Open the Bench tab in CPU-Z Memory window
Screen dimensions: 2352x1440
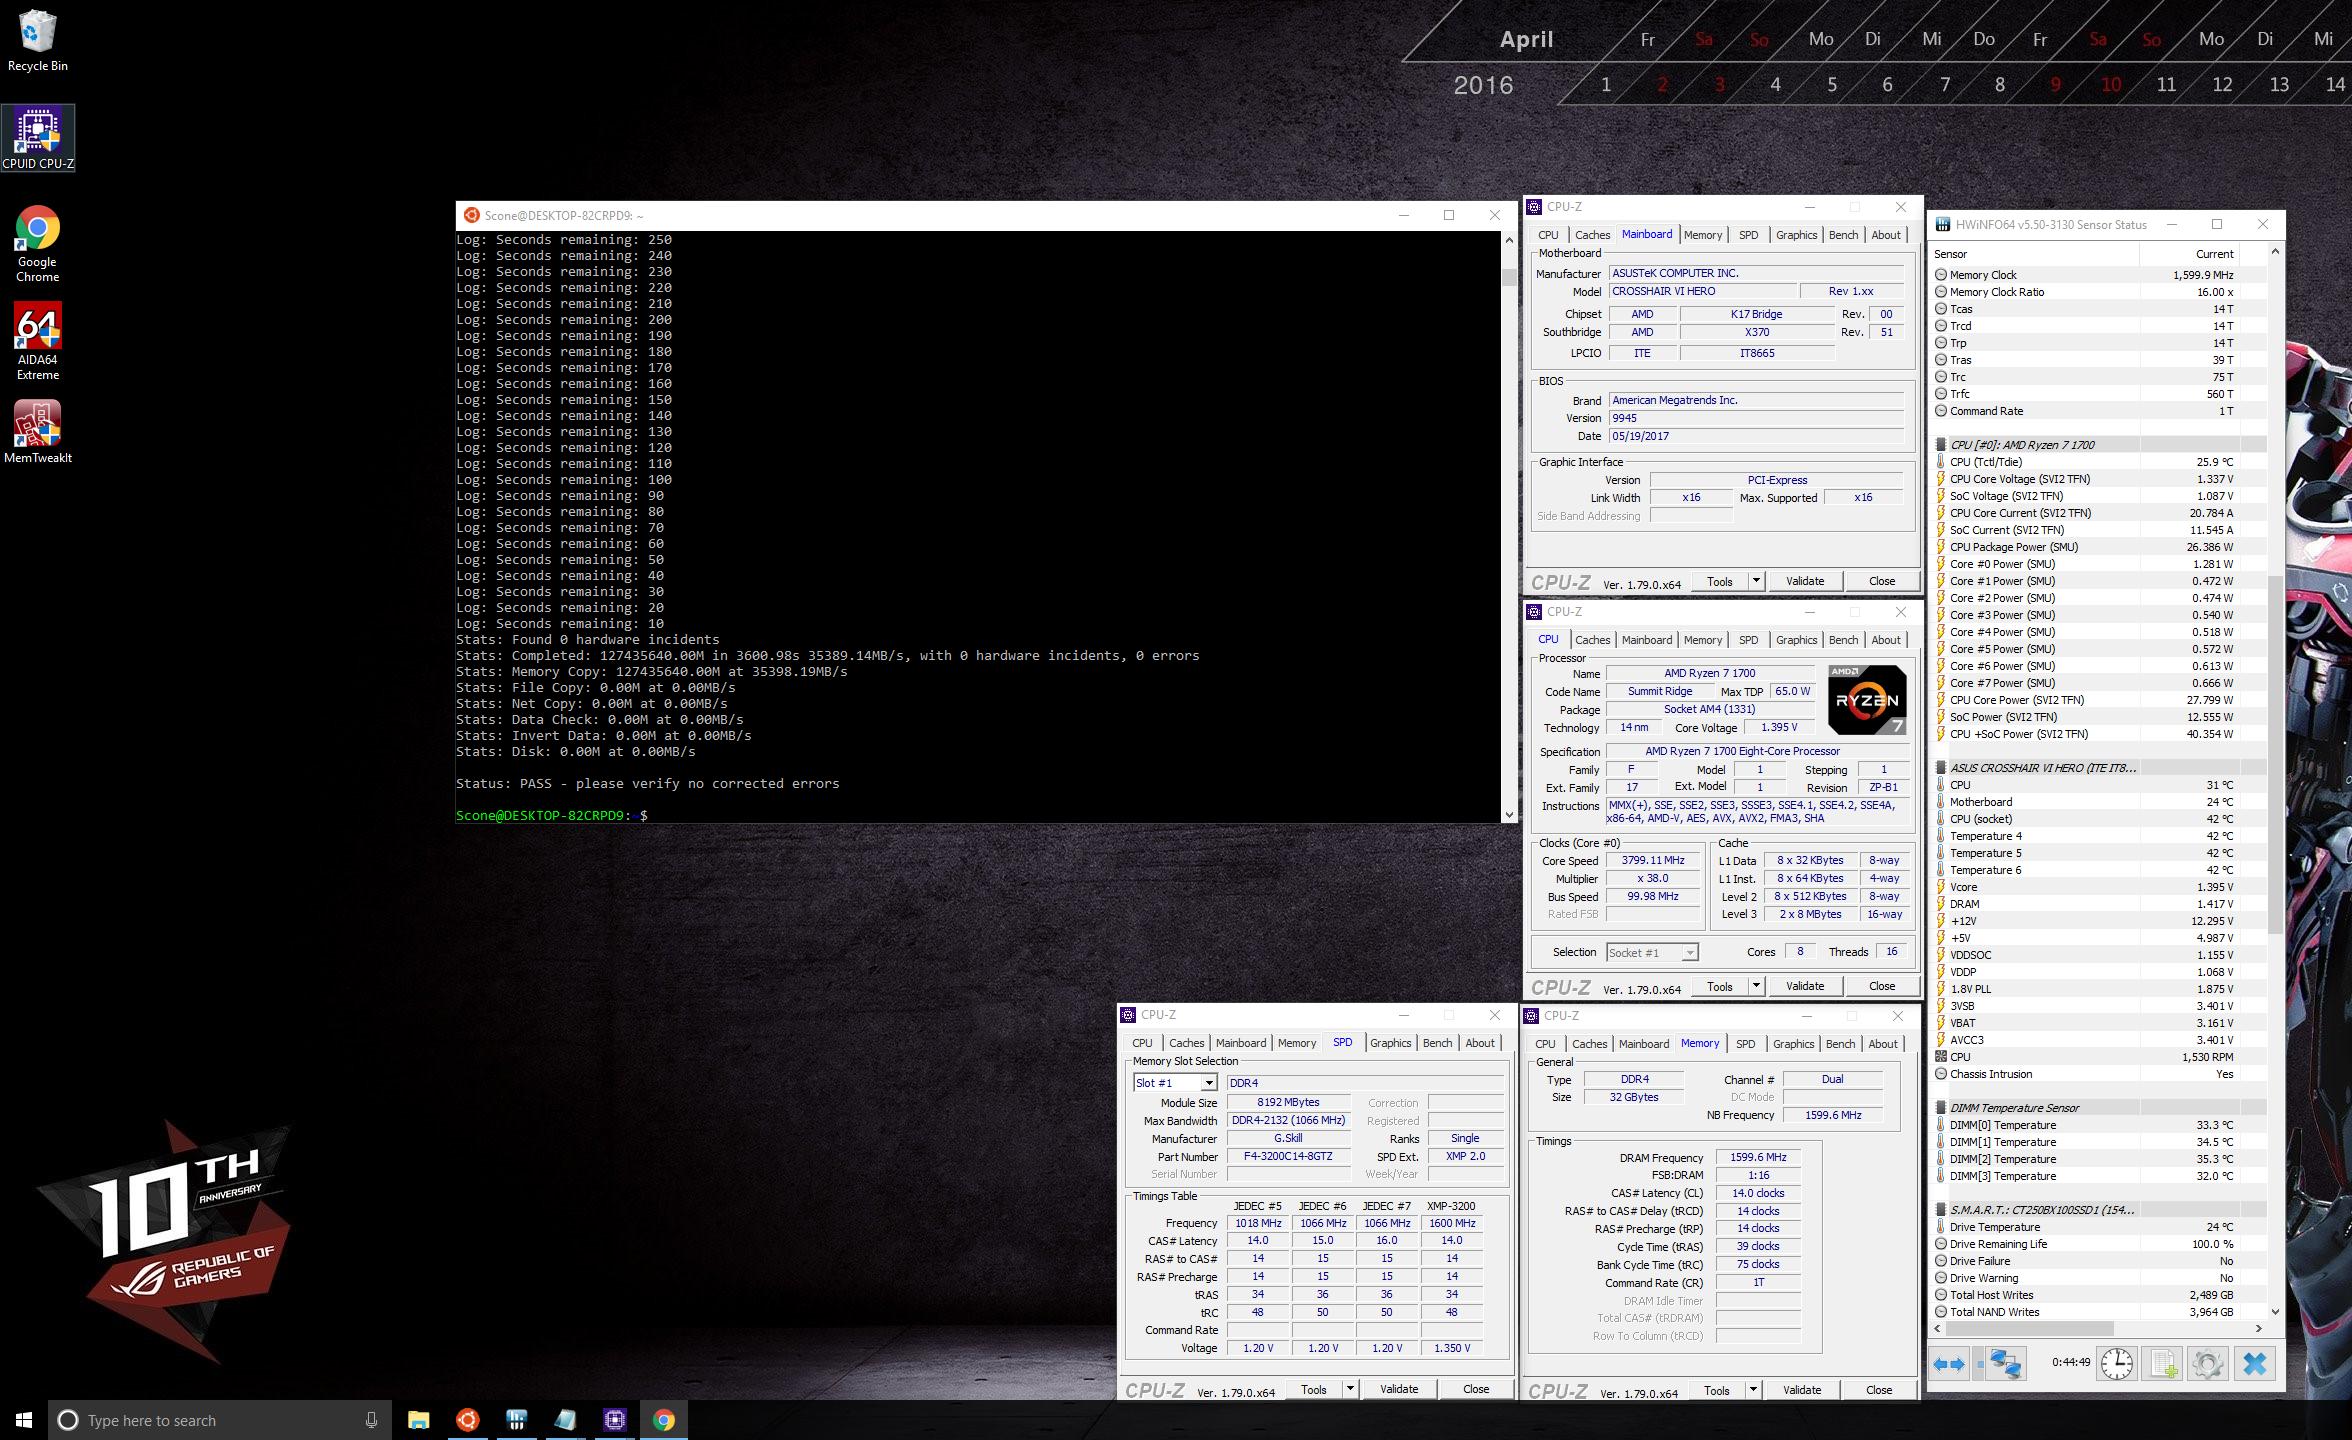coord(1840,1044)
